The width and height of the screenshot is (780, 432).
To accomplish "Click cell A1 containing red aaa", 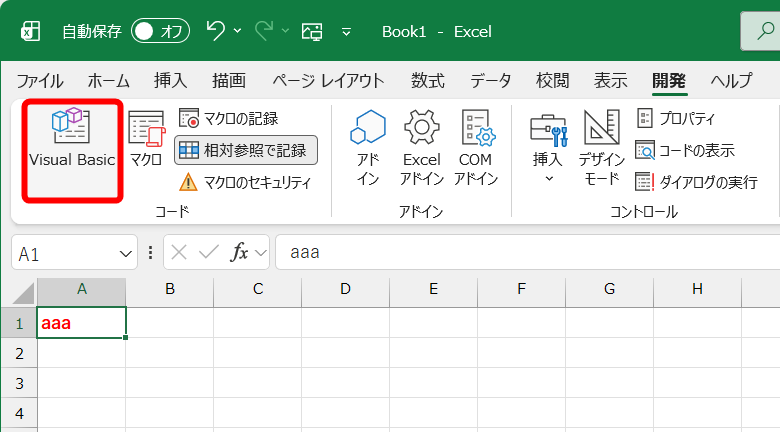I will point(82,323).
